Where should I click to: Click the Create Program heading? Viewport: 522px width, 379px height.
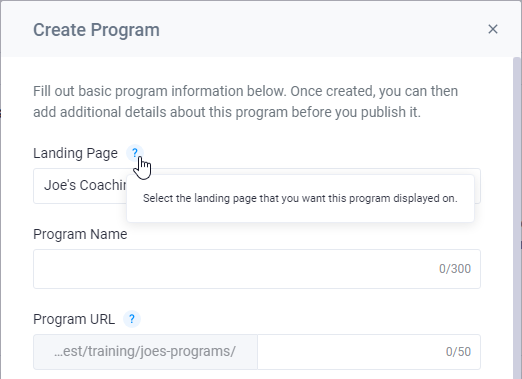(96, 30)
